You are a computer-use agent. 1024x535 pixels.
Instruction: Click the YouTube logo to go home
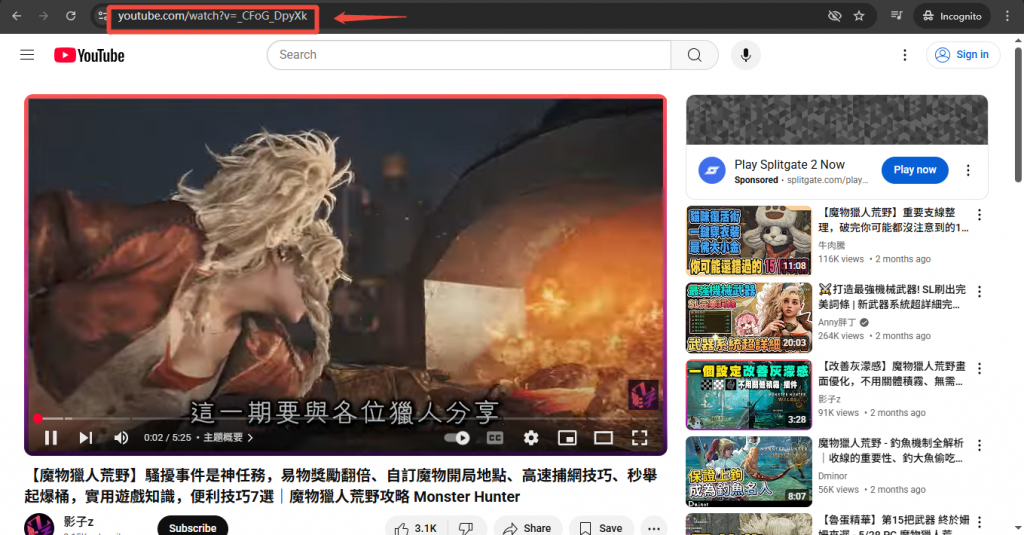(x=89, y=56)
